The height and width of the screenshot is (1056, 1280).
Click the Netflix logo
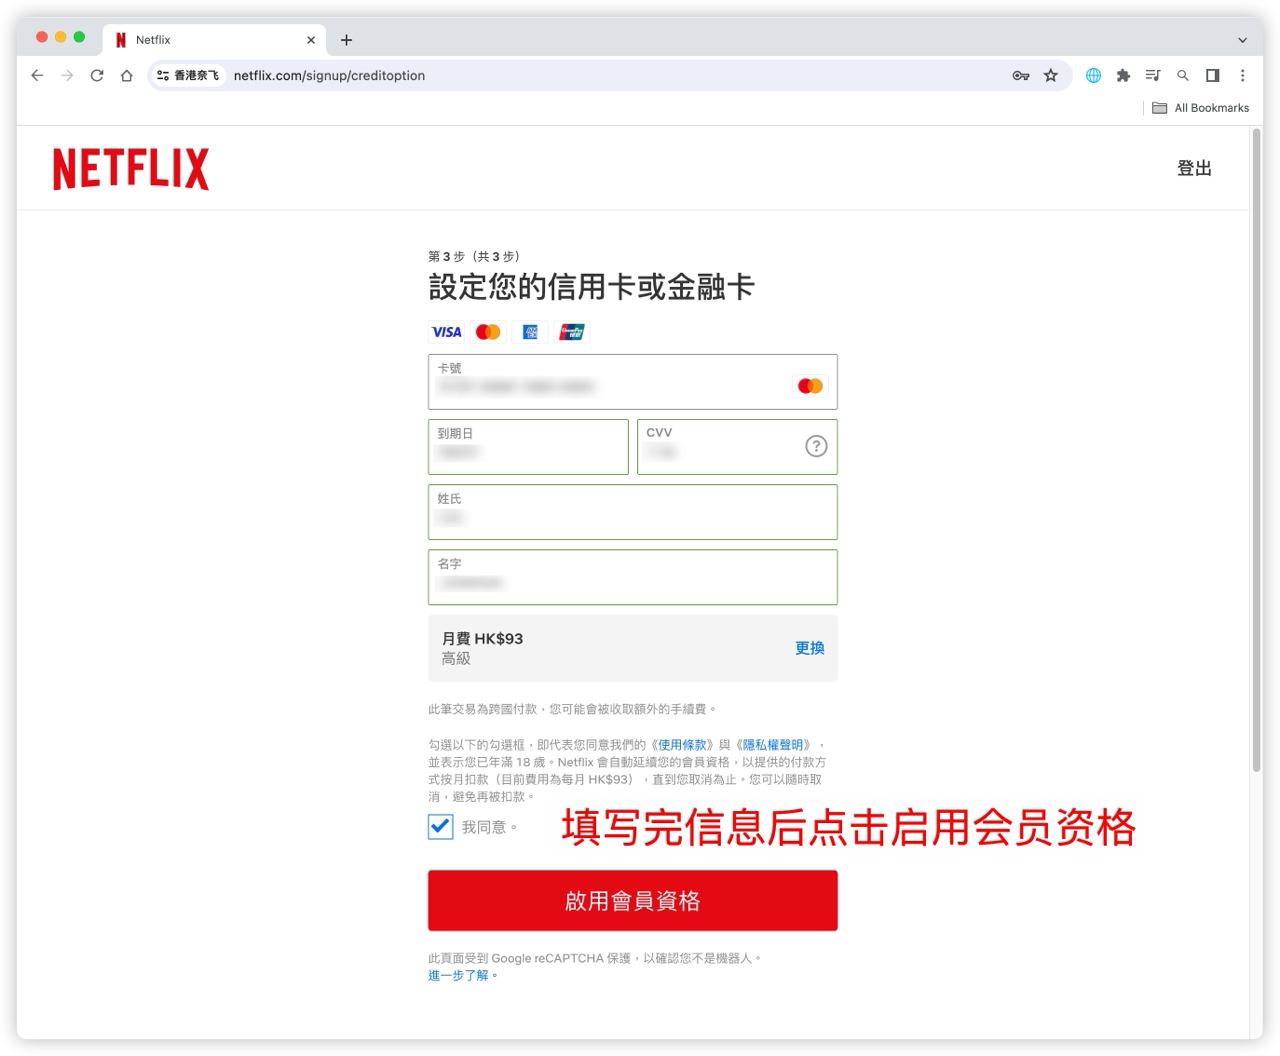(131, 169)
